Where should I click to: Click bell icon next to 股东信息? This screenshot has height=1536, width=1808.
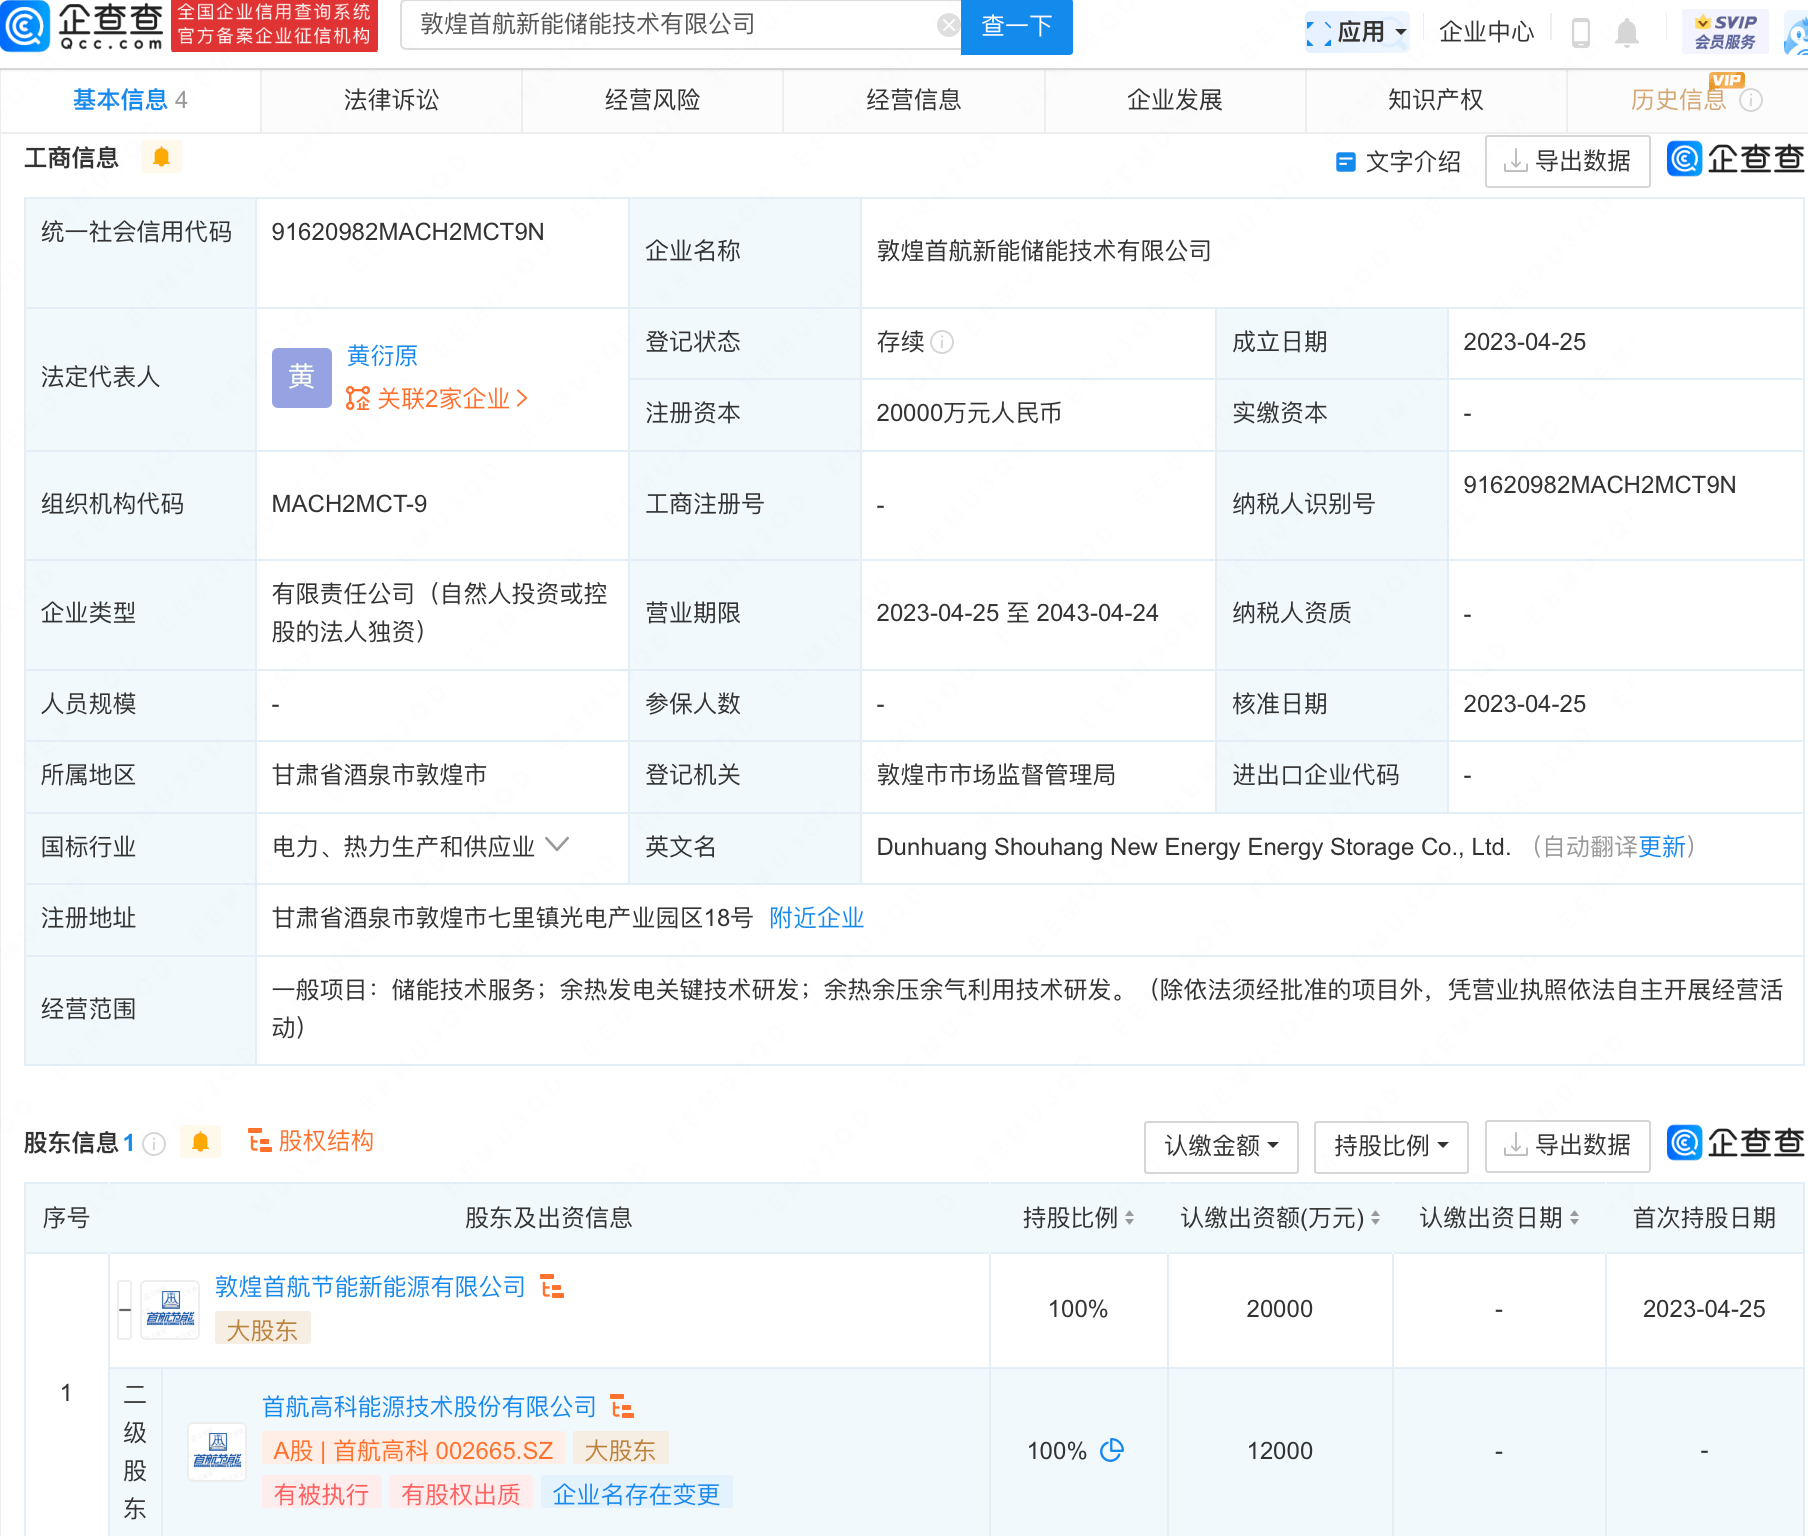[200, 1142]
